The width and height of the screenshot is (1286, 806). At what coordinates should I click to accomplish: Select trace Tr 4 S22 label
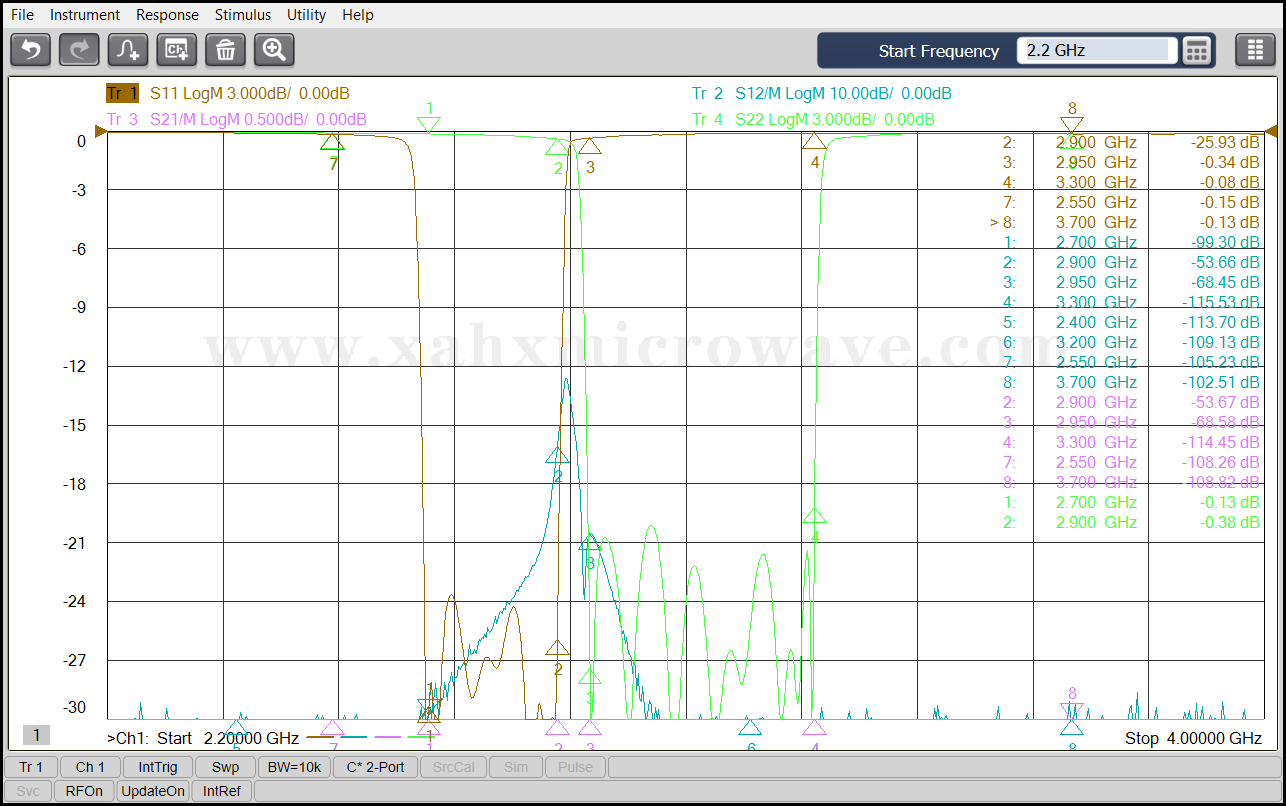point(813,120)
